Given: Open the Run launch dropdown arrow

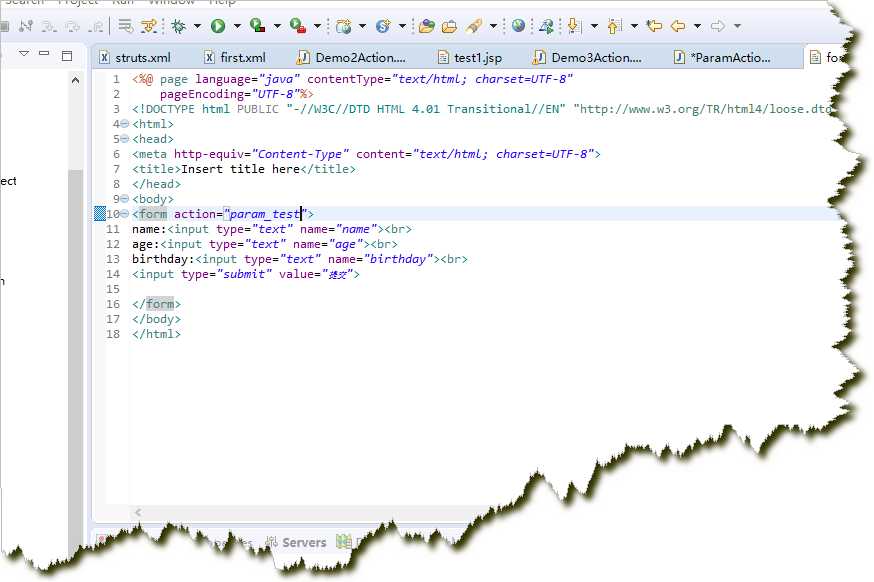Looking at the screenshot, I should (x=237, y=26).
